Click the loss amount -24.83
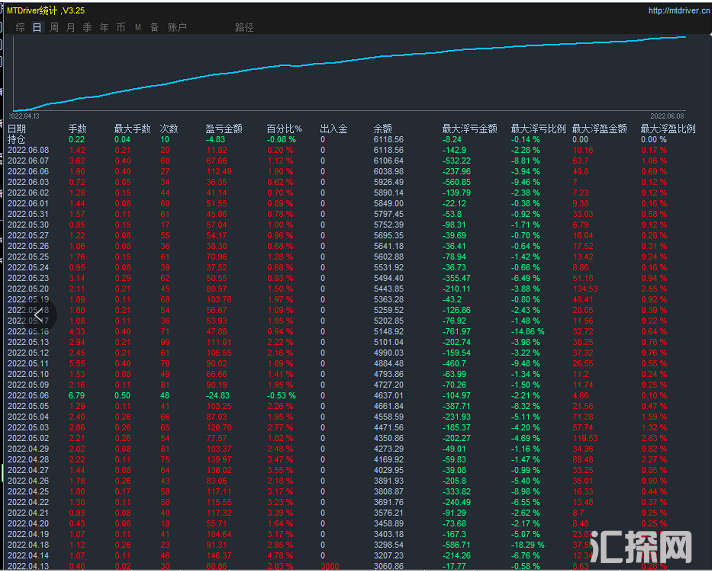This screenshot has width=712, height=571. coord(218,395)
